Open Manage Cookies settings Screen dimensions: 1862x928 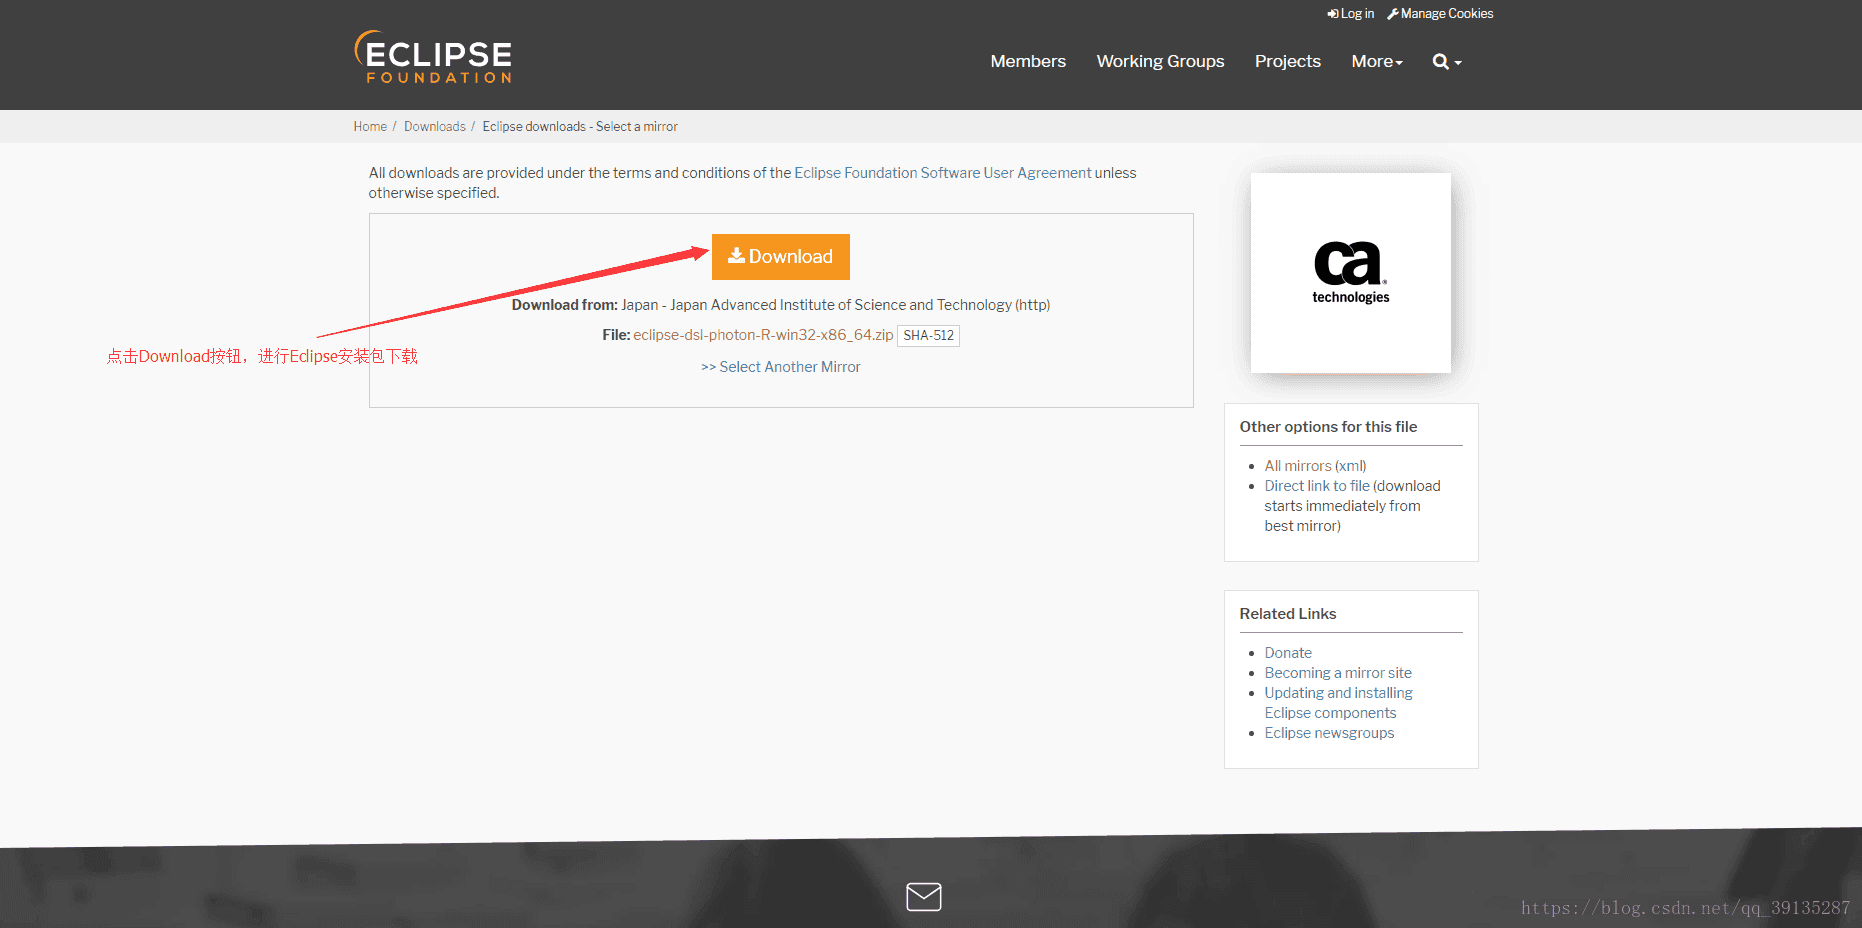click(x=1440, y=14)
